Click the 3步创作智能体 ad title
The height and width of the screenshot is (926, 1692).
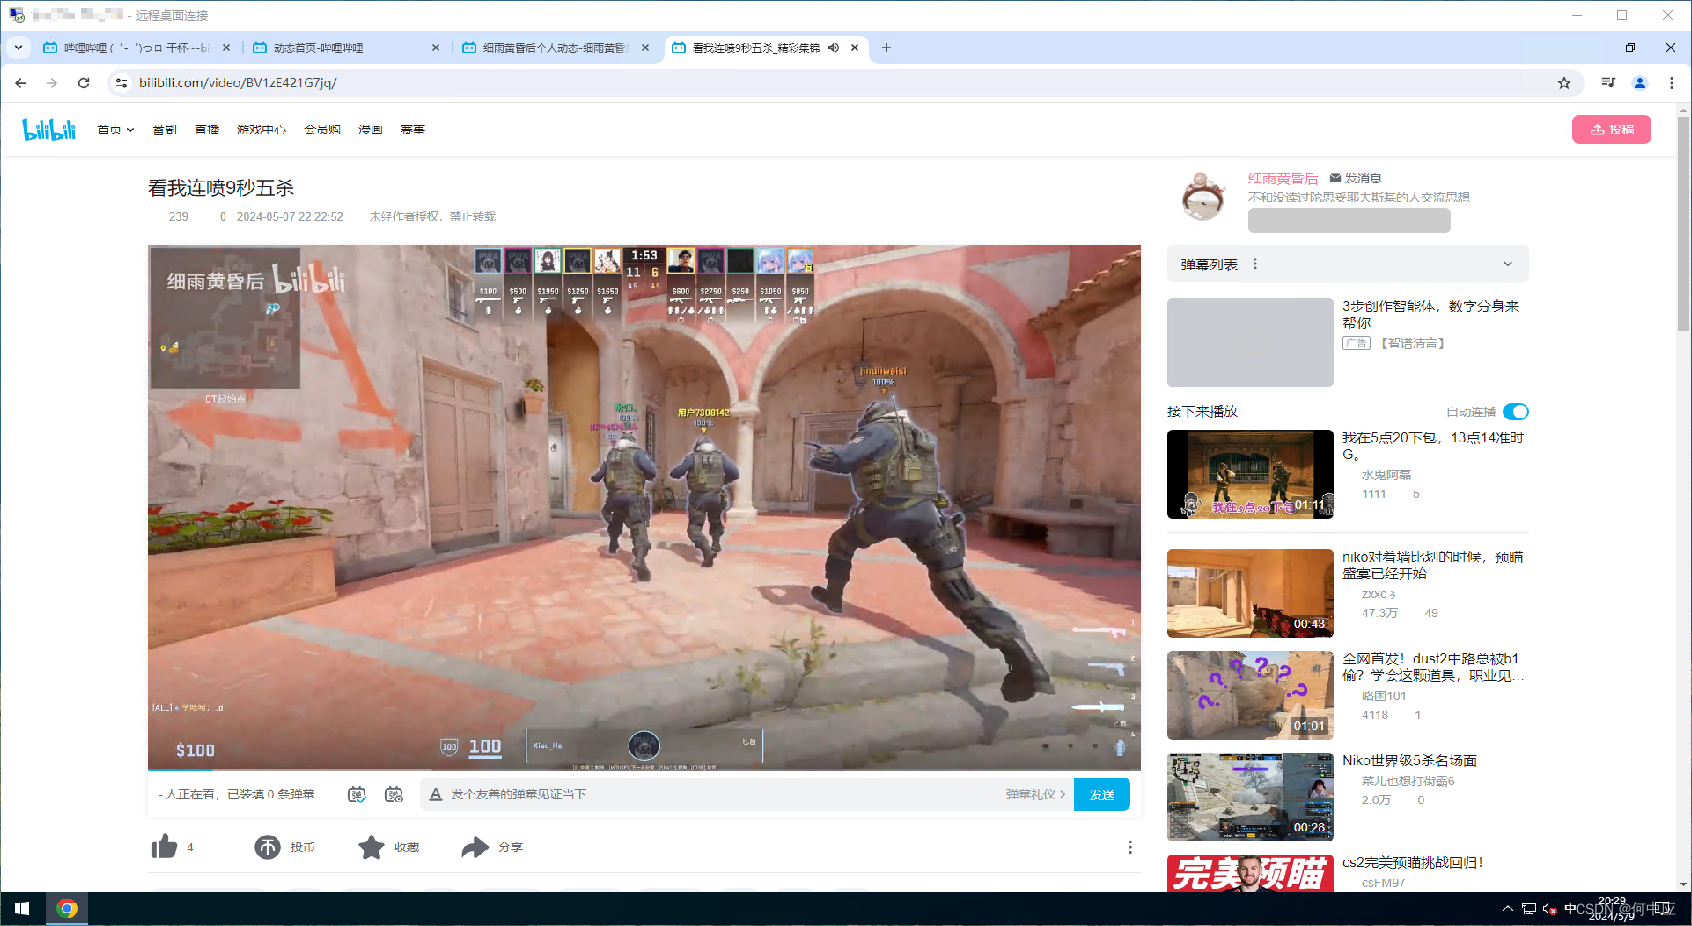(x=1430, y=314)
